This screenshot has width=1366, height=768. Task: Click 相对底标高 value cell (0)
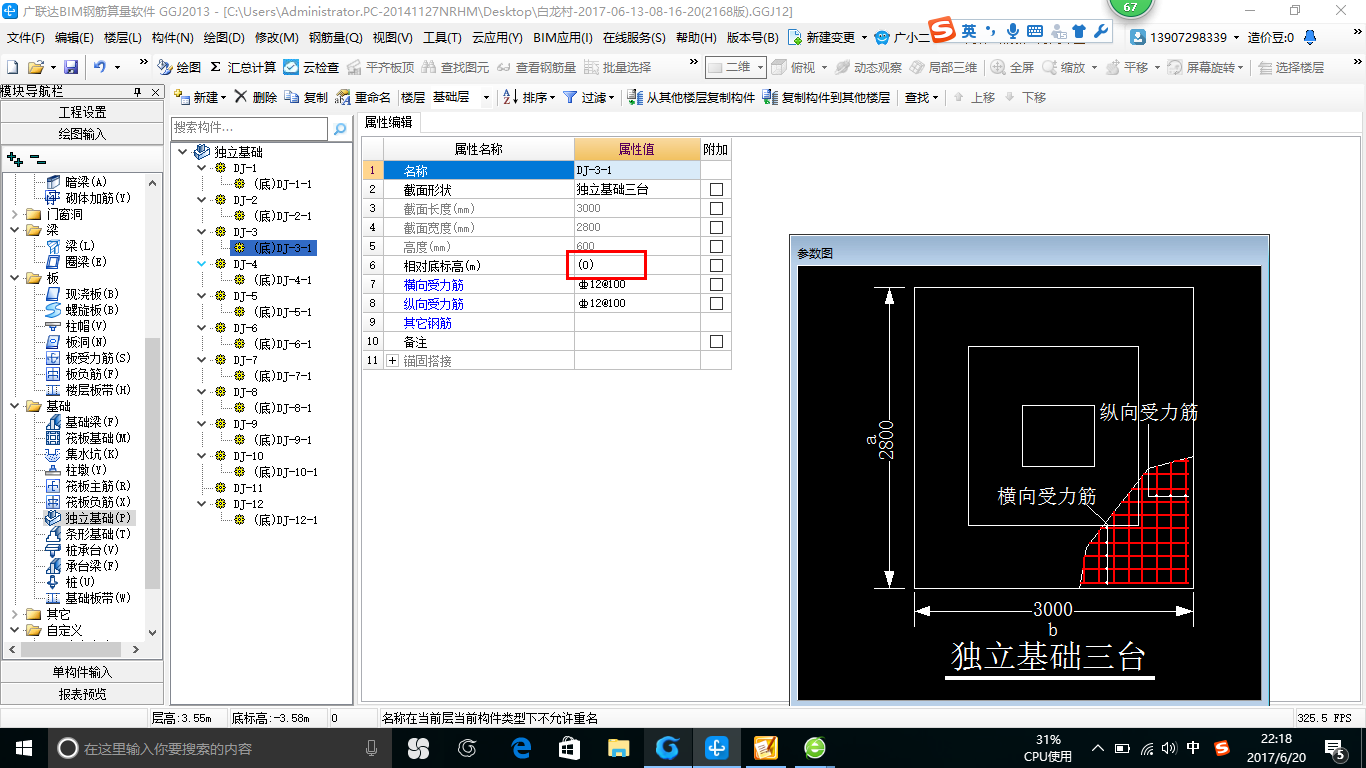coord(637,265)
